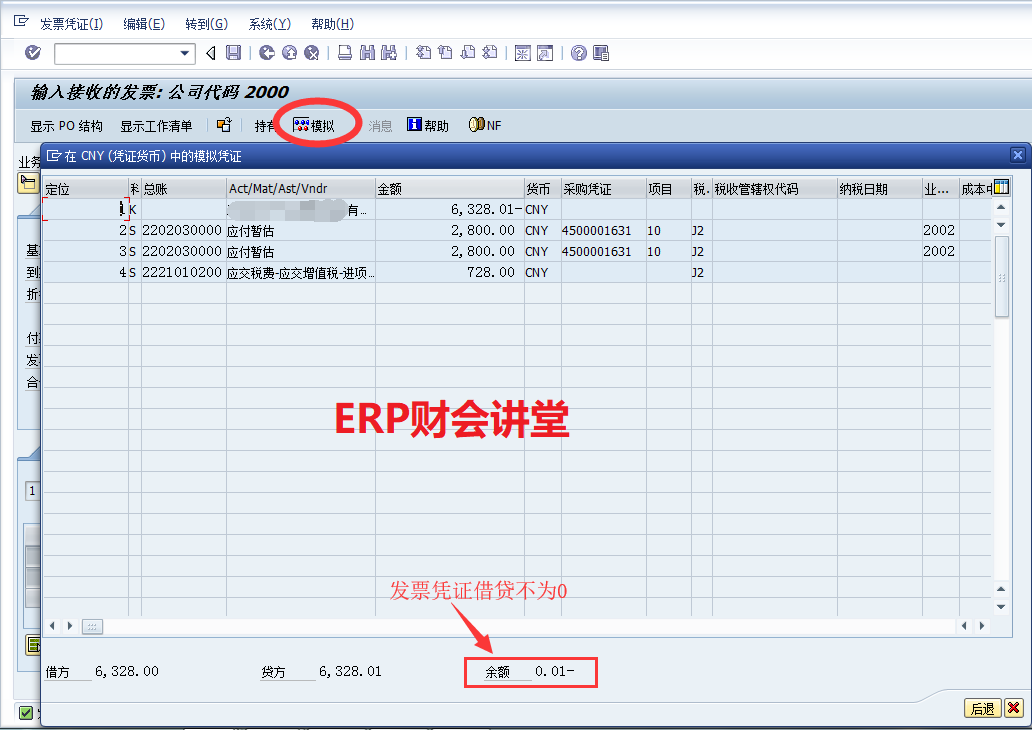Click the 模拟 (Simulate) button
1032x730 pixels.
pyautogui.click(x=313, y=126)
